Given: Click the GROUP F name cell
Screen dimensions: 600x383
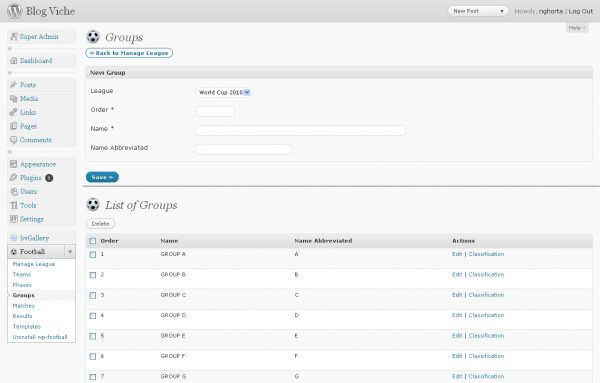Looking at the screenshot, I should coord(173,356).
